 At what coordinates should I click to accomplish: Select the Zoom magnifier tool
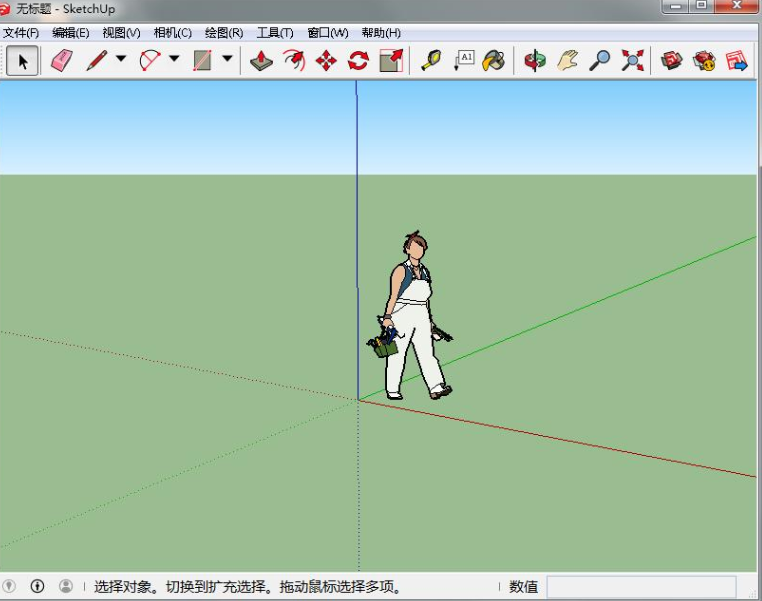point(600,61)
